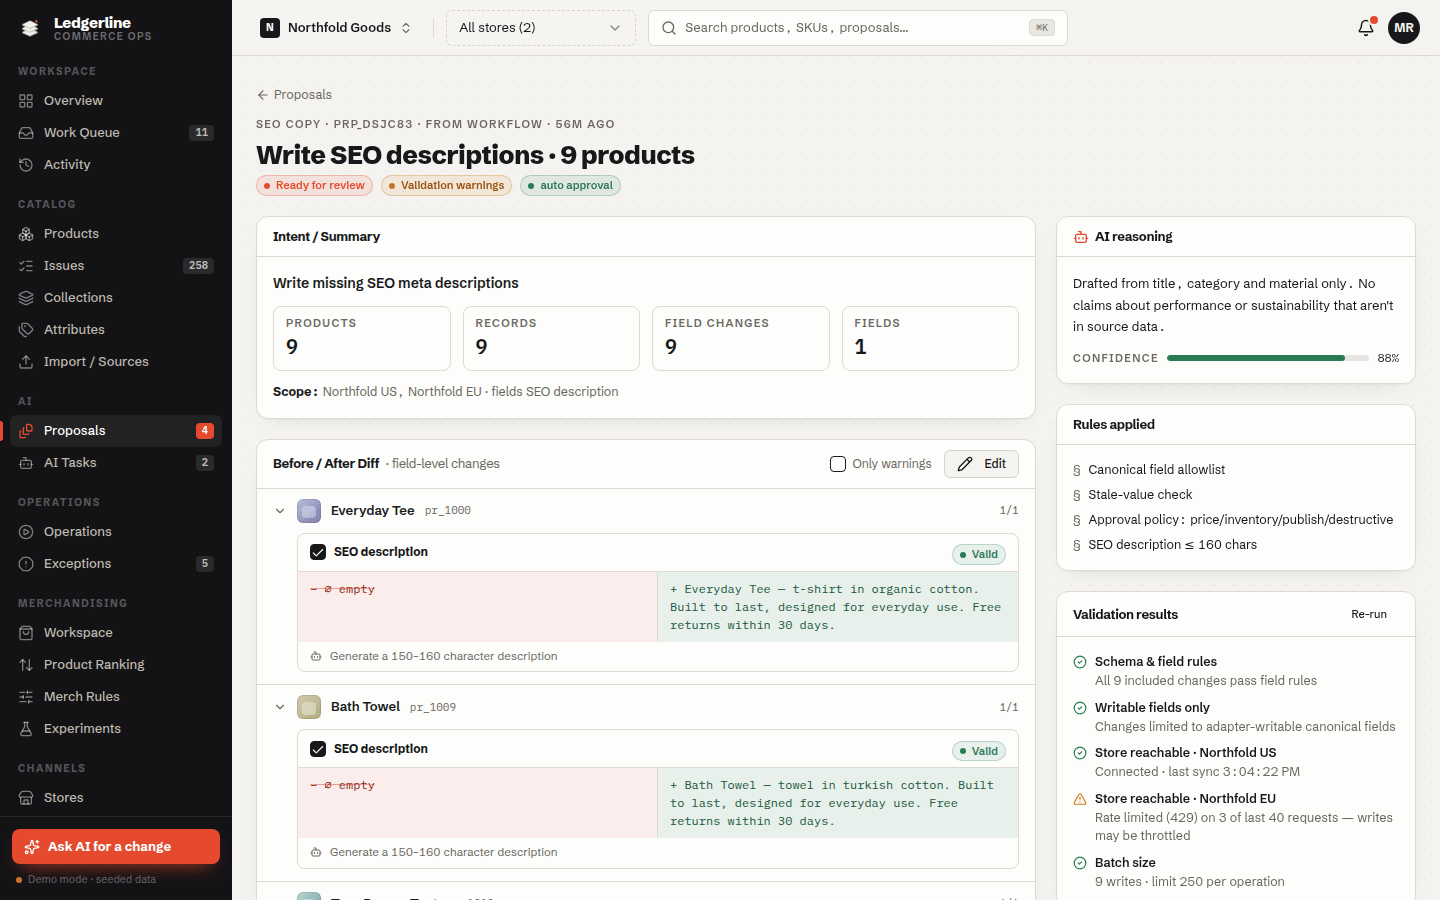Open the notifications bell
Screen dimensions: 1440x900
tap(1366, 28)
